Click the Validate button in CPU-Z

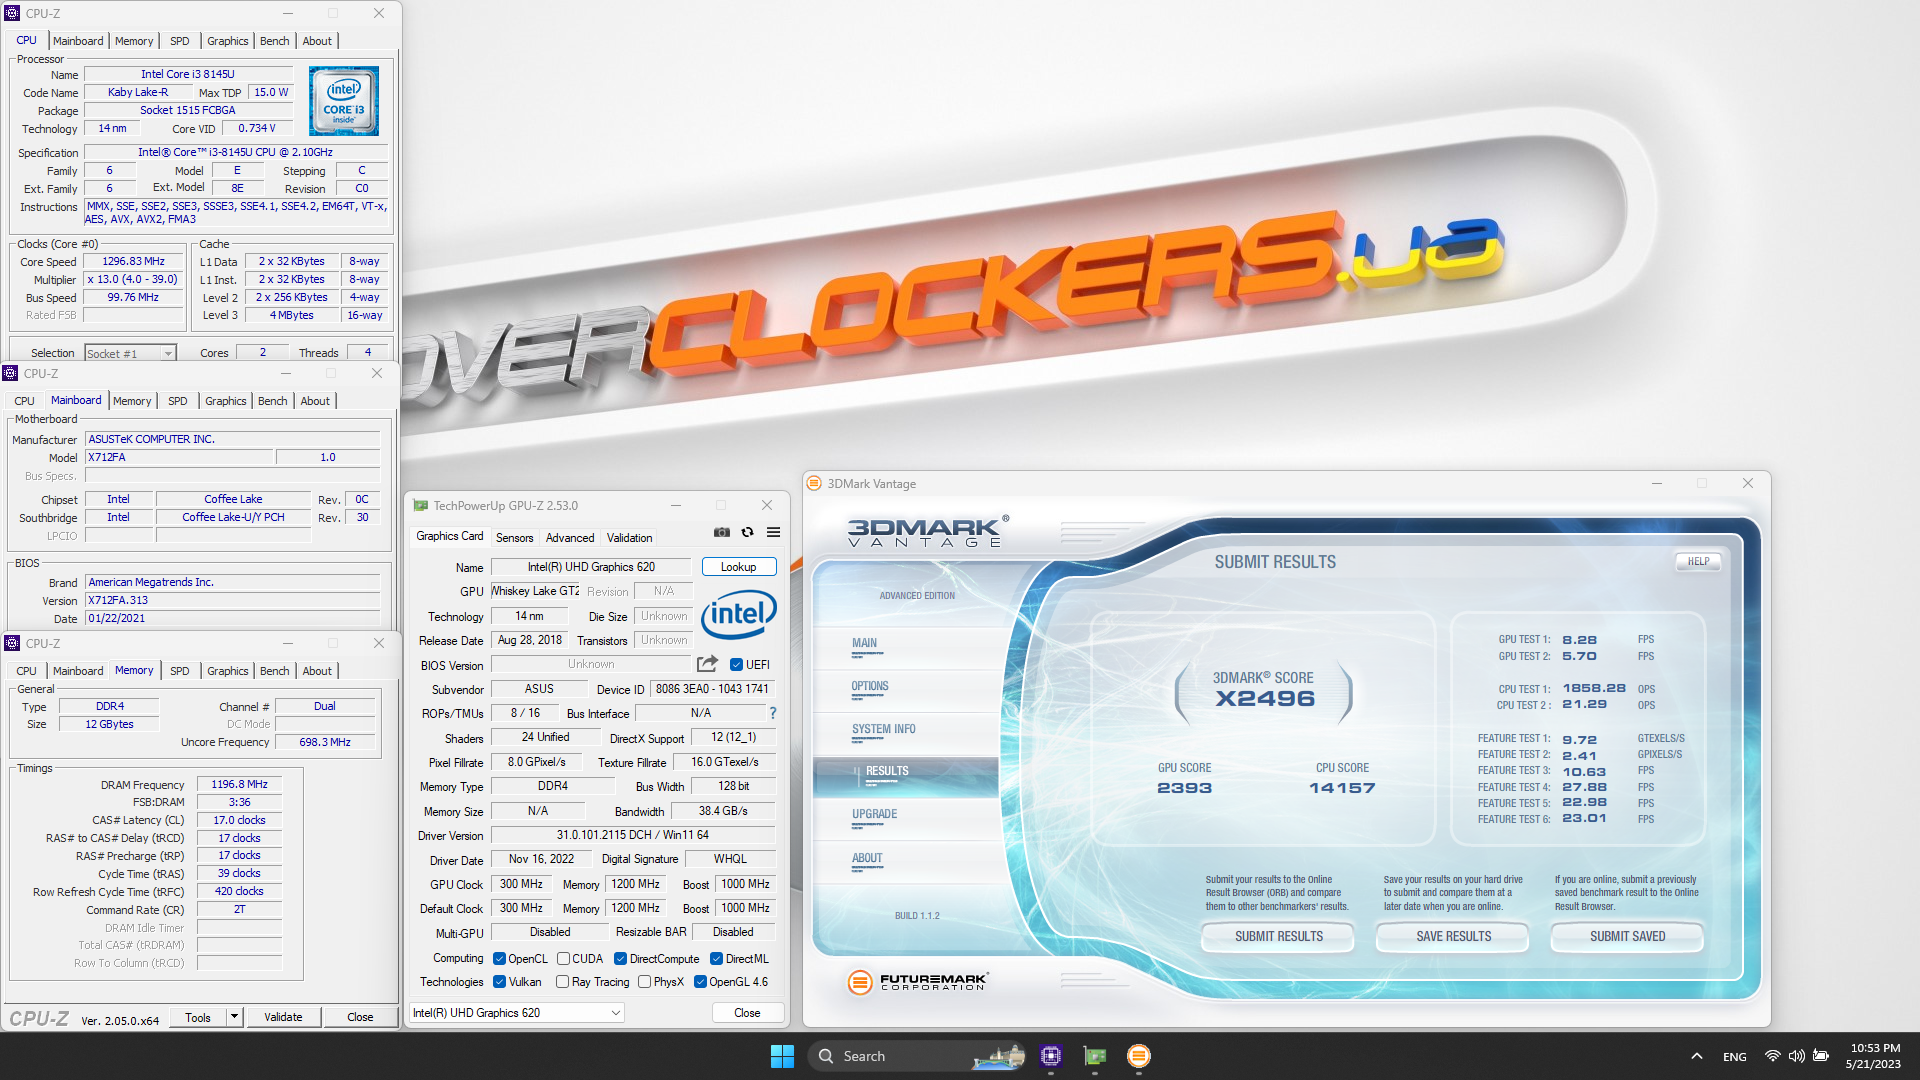click(x=283, y=1017)
